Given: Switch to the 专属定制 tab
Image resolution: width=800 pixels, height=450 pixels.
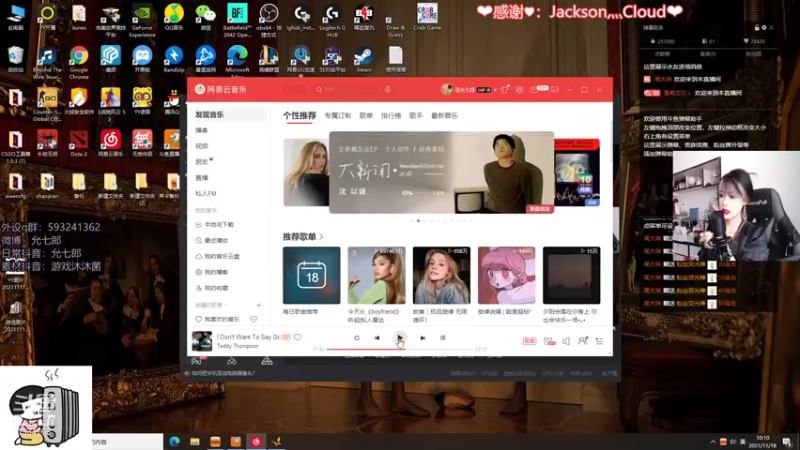Looking at the screenshot, I should coord(338,116).
